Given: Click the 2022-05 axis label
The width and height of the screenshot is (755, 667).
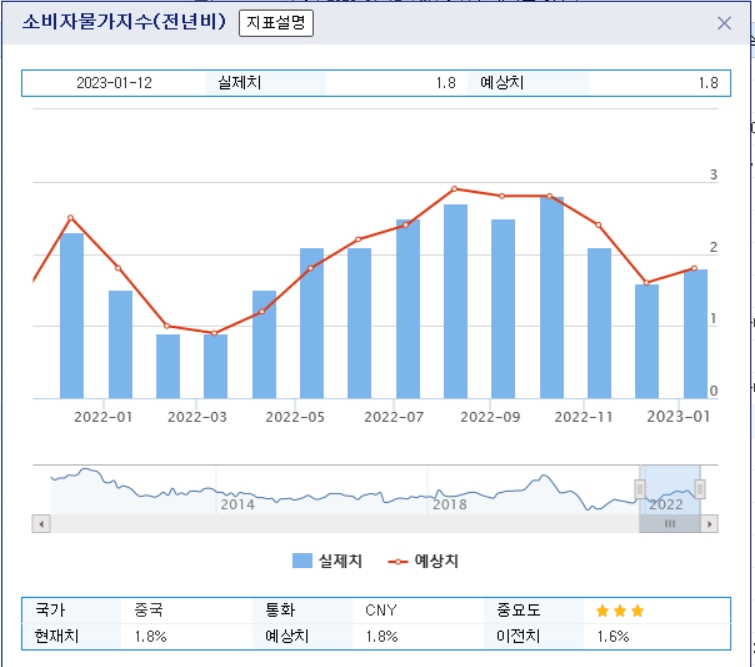Looking at the screenshot, I should tap(295, 417).
